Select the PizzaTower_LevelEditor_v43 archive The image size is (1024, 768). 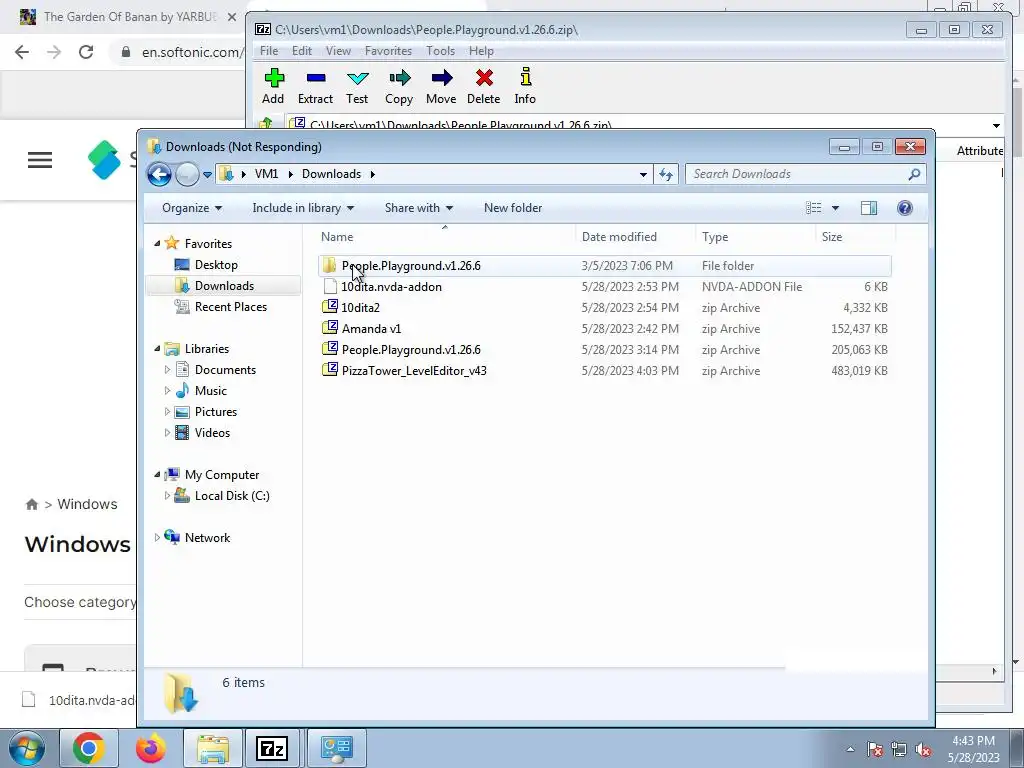pyautogui.click(x=605, y=370)
